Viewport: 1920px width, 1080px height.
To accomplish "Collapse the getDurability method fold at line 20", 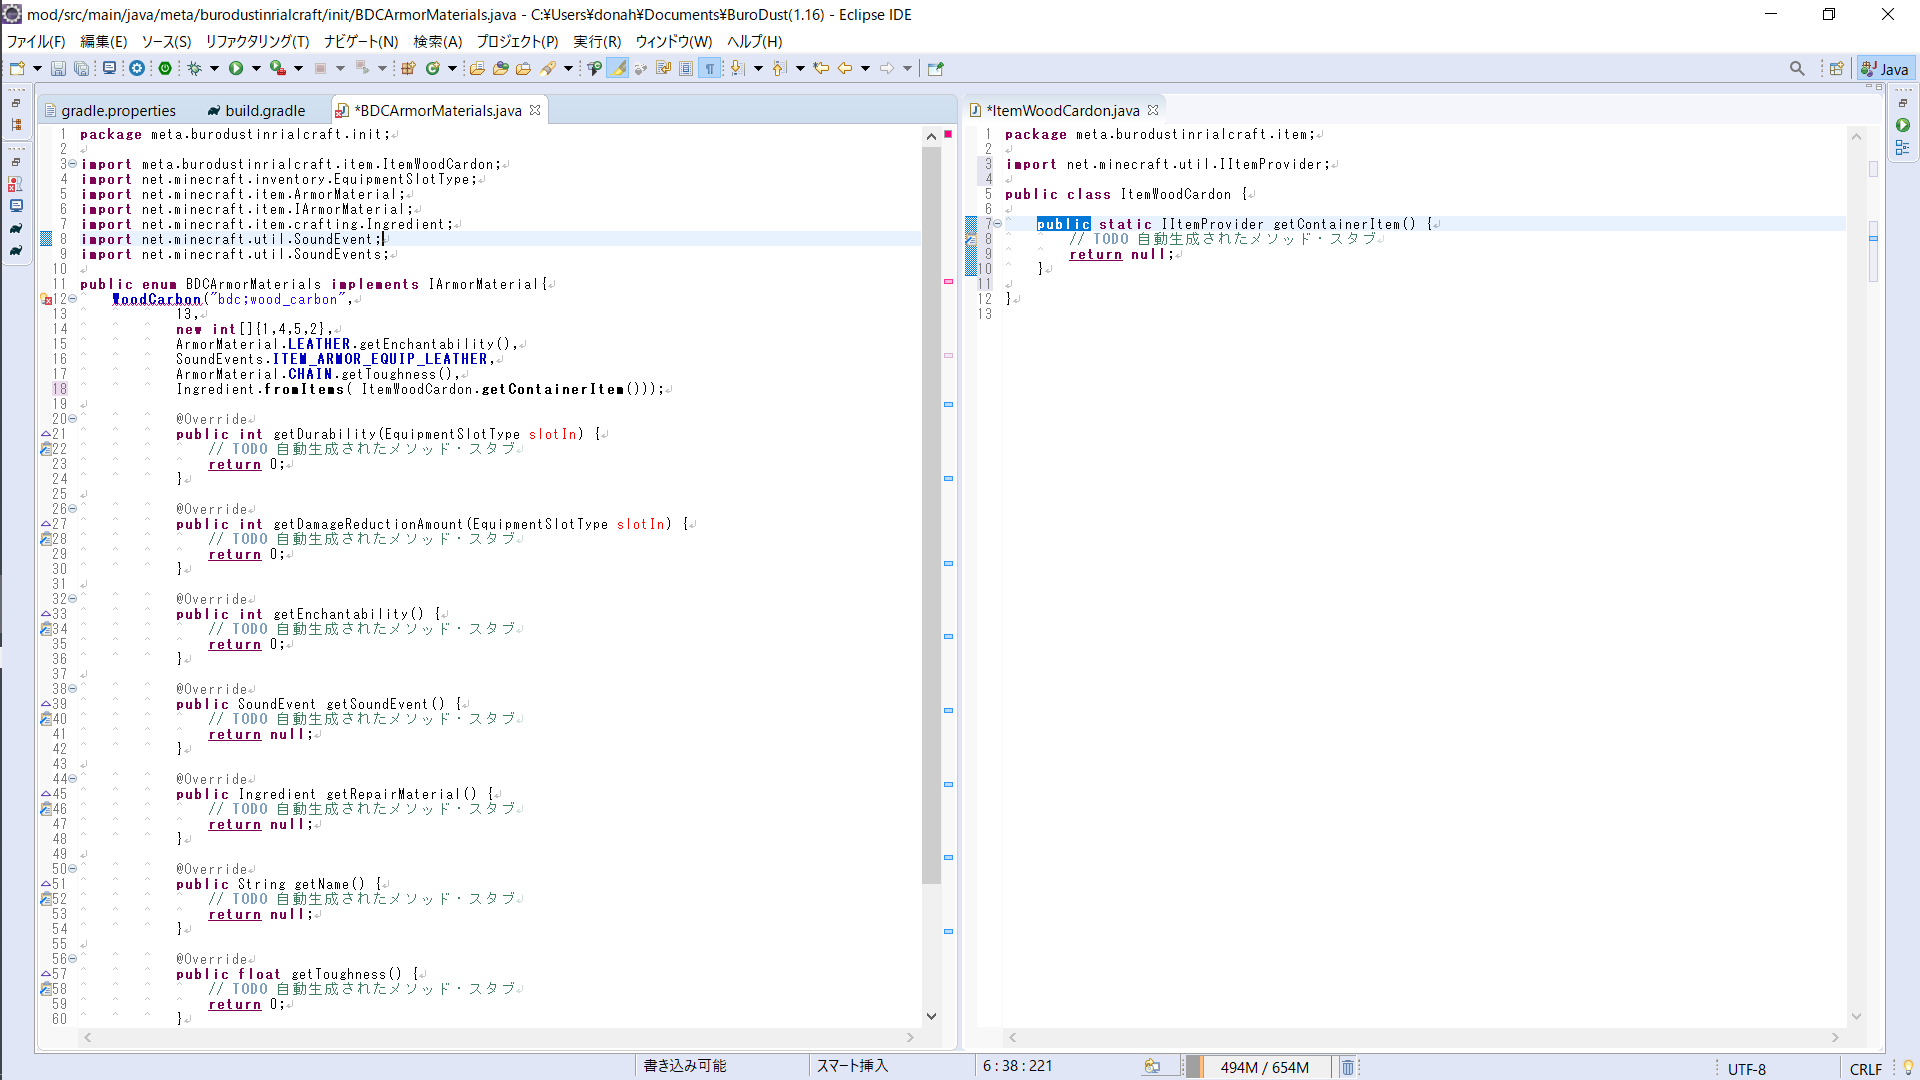I will (x=72, y=419).
